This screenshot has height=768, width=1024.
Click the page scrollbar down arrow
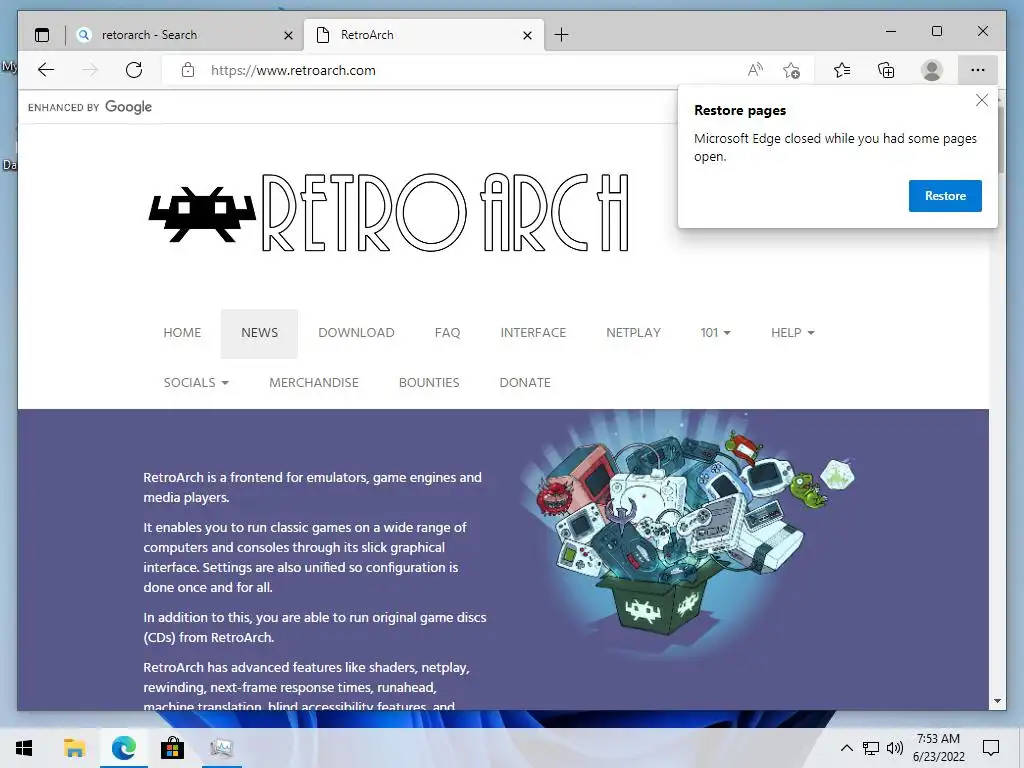click(x=997, y=701)
